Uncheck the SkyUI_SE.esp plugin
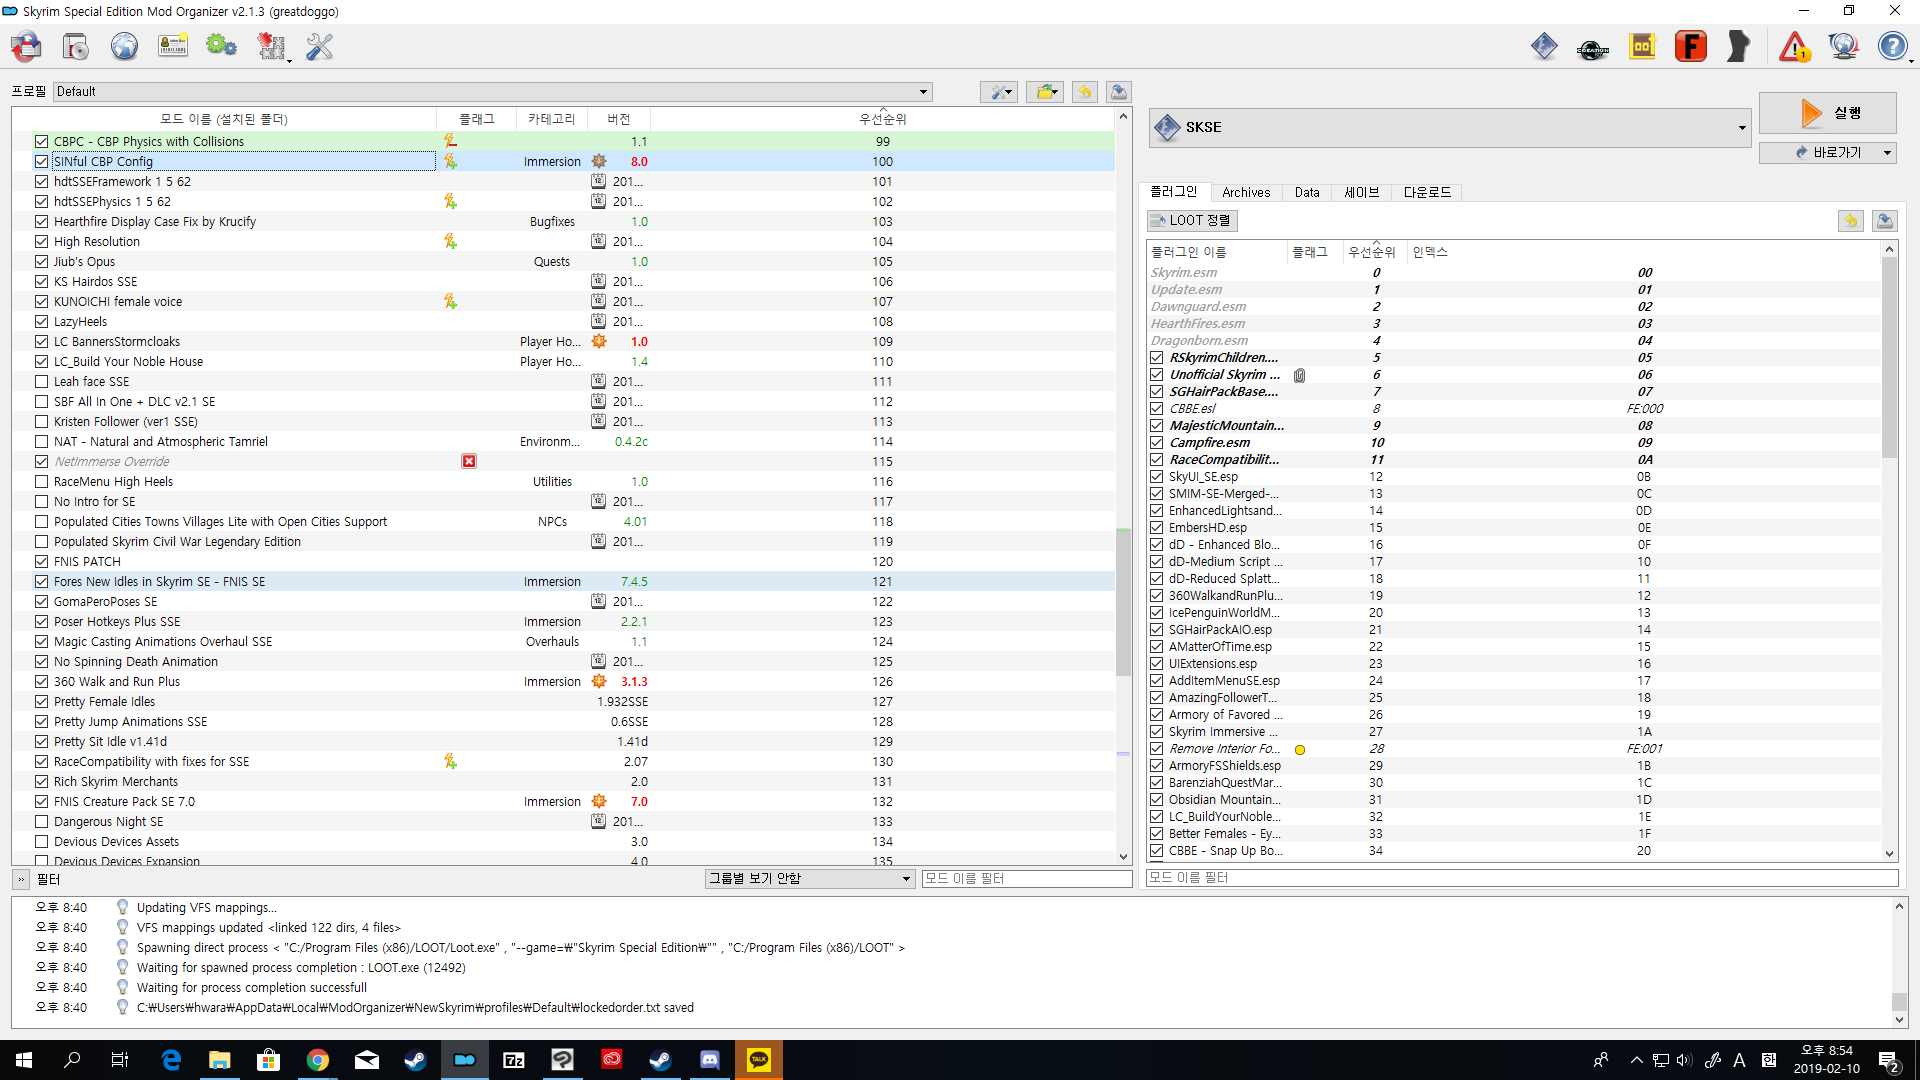Viewport: 1920px width, 1080px height. point(1157,477)
